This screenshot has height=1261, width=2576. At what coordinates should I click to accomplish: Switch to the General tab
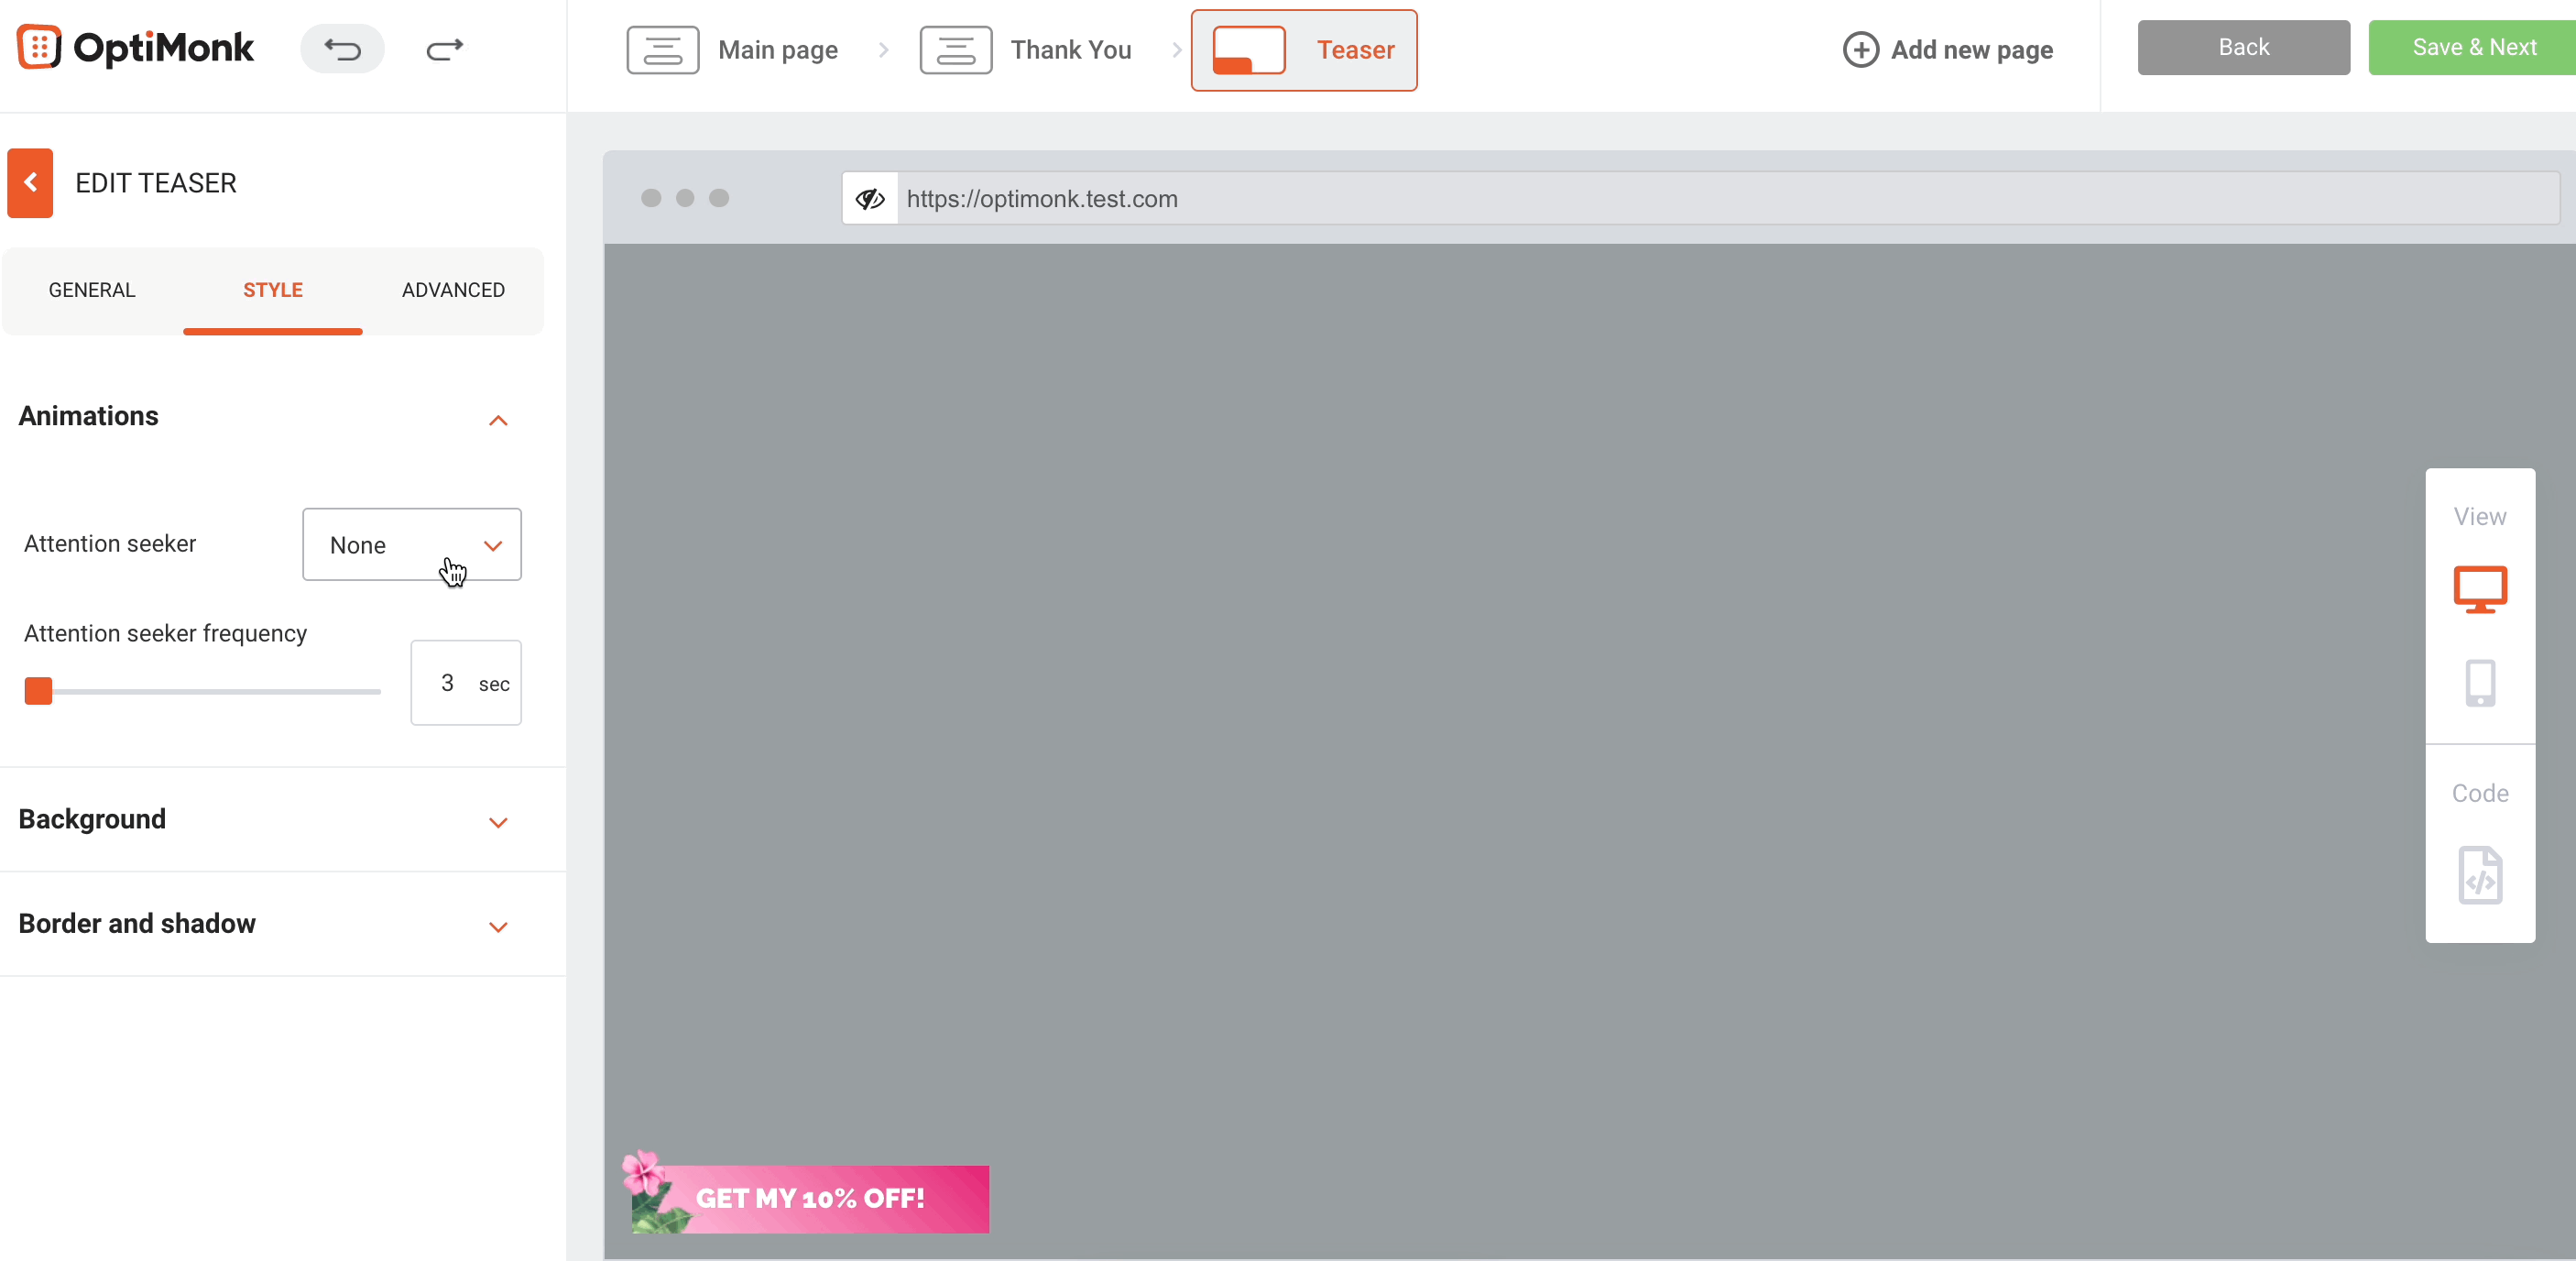click(x=92, y=290)
